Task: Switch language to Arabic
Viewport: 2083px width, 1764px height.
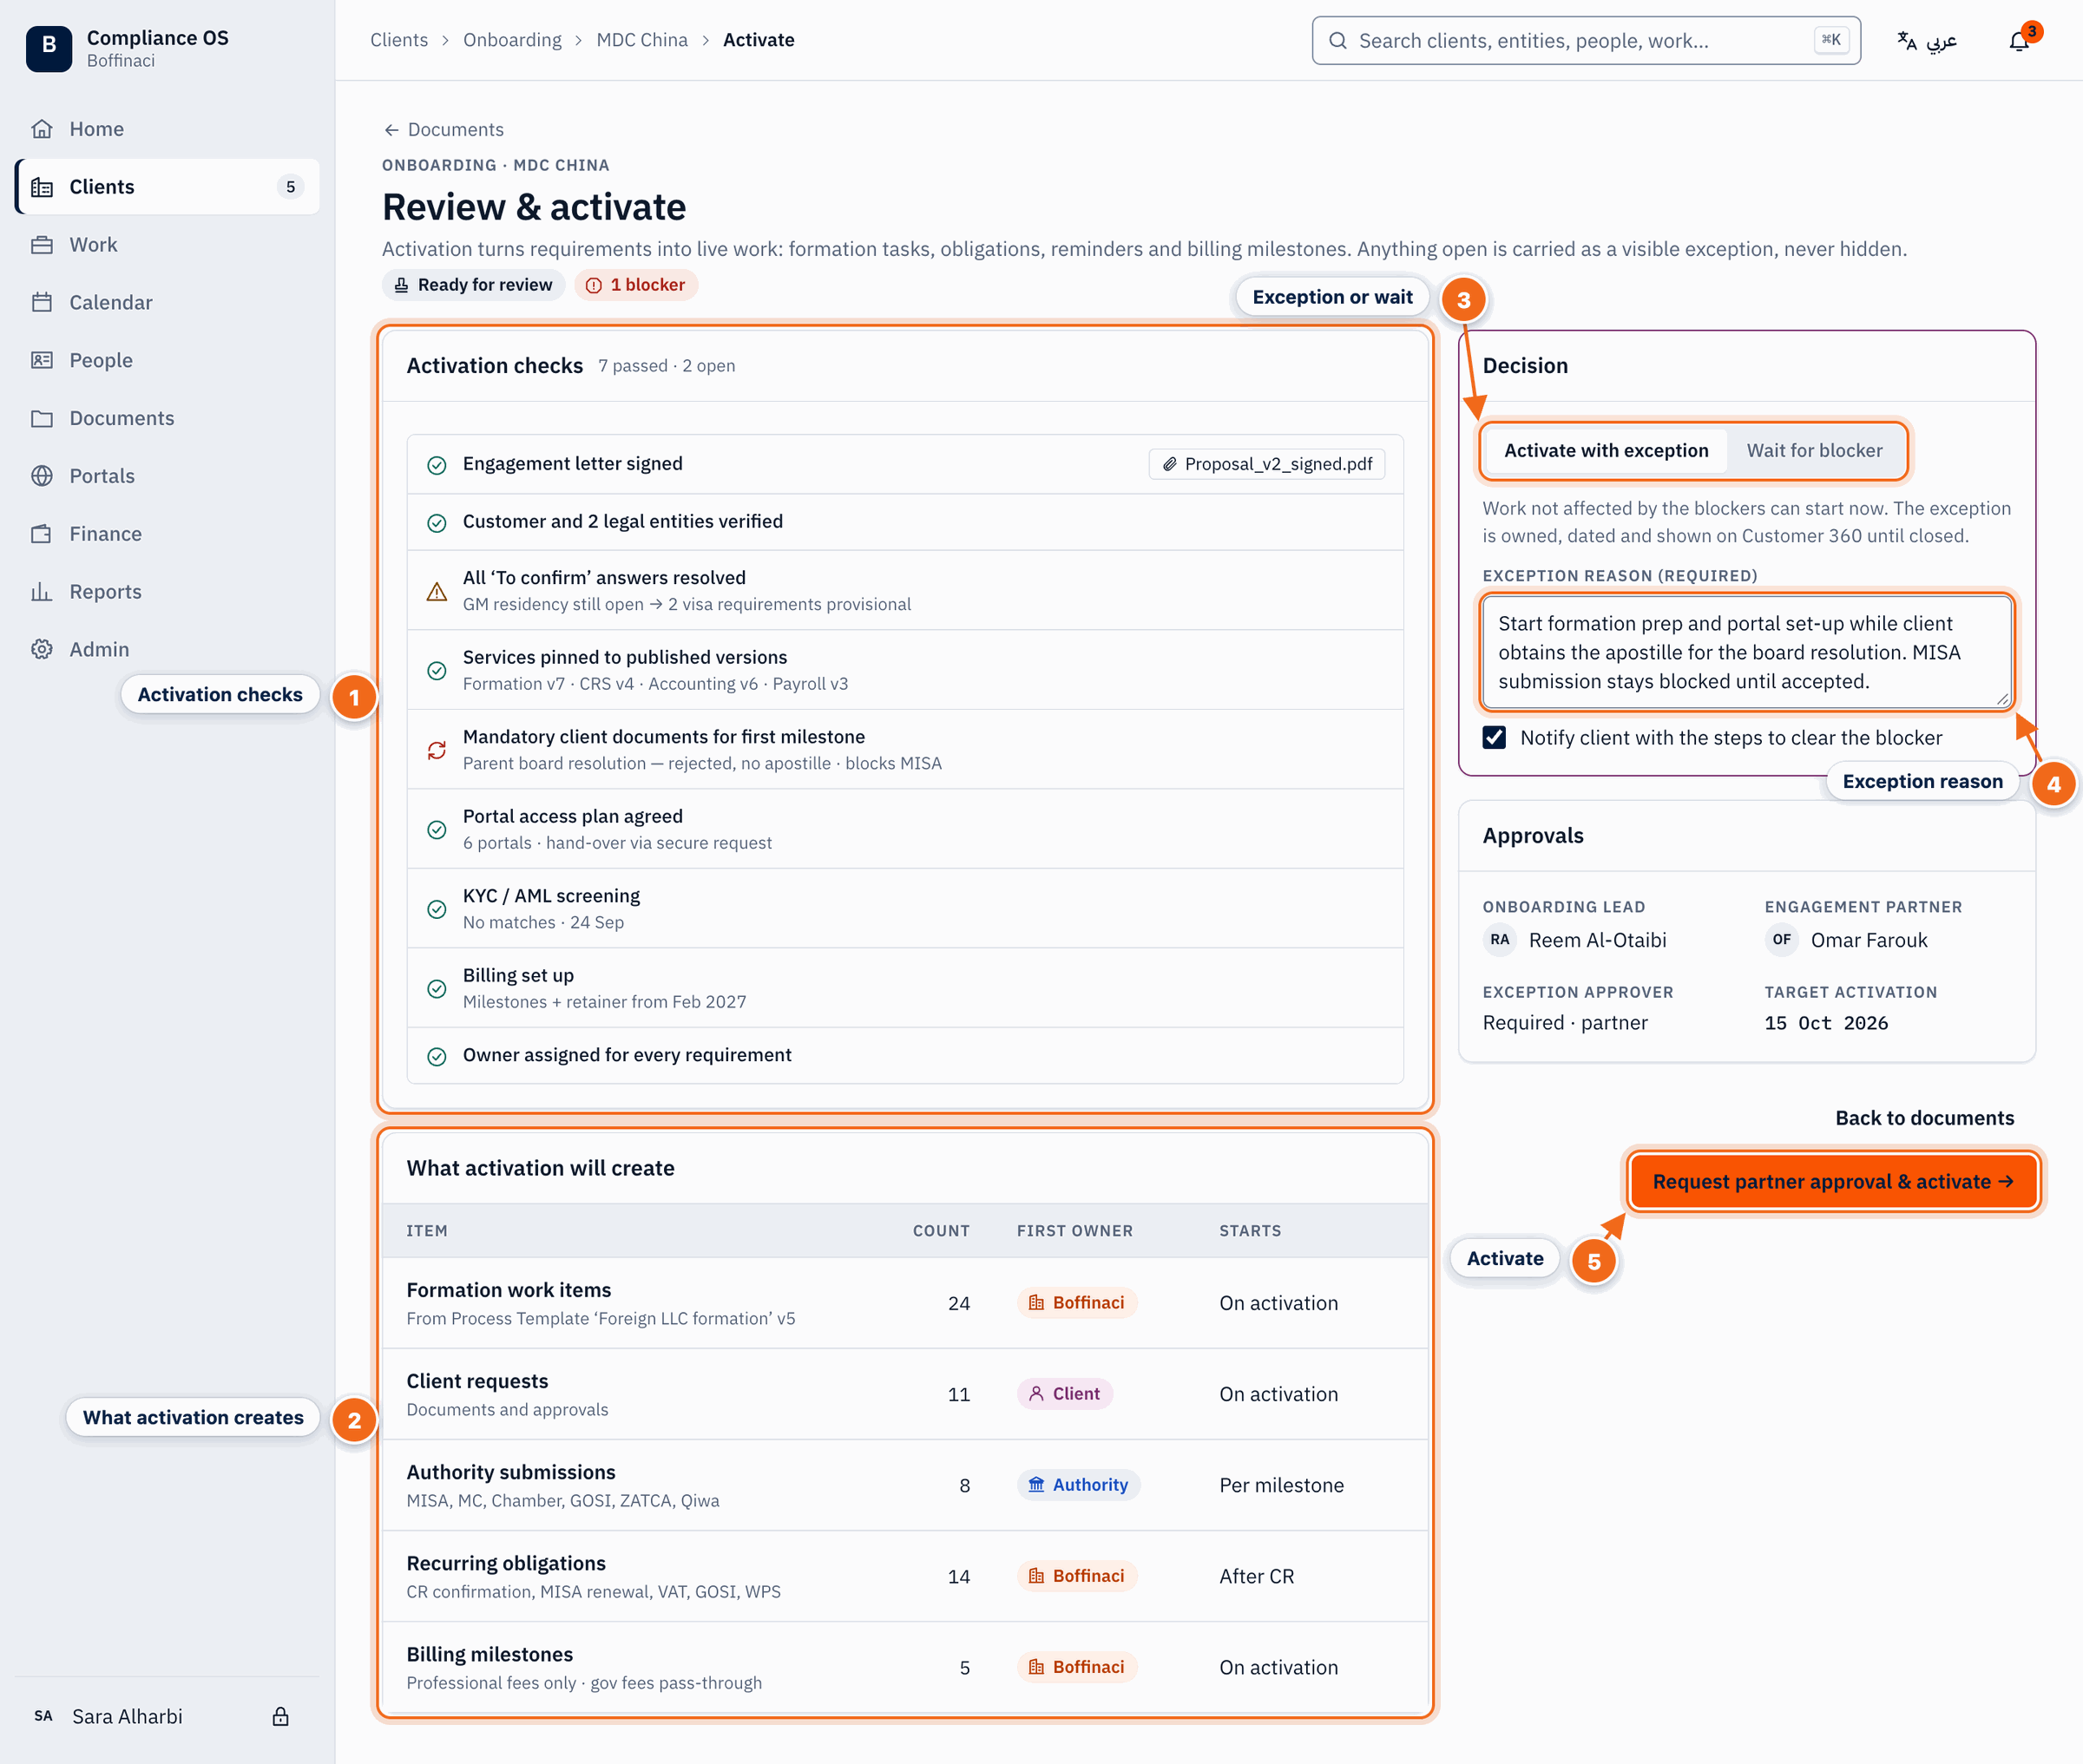Action: (x=1927, y=41)
